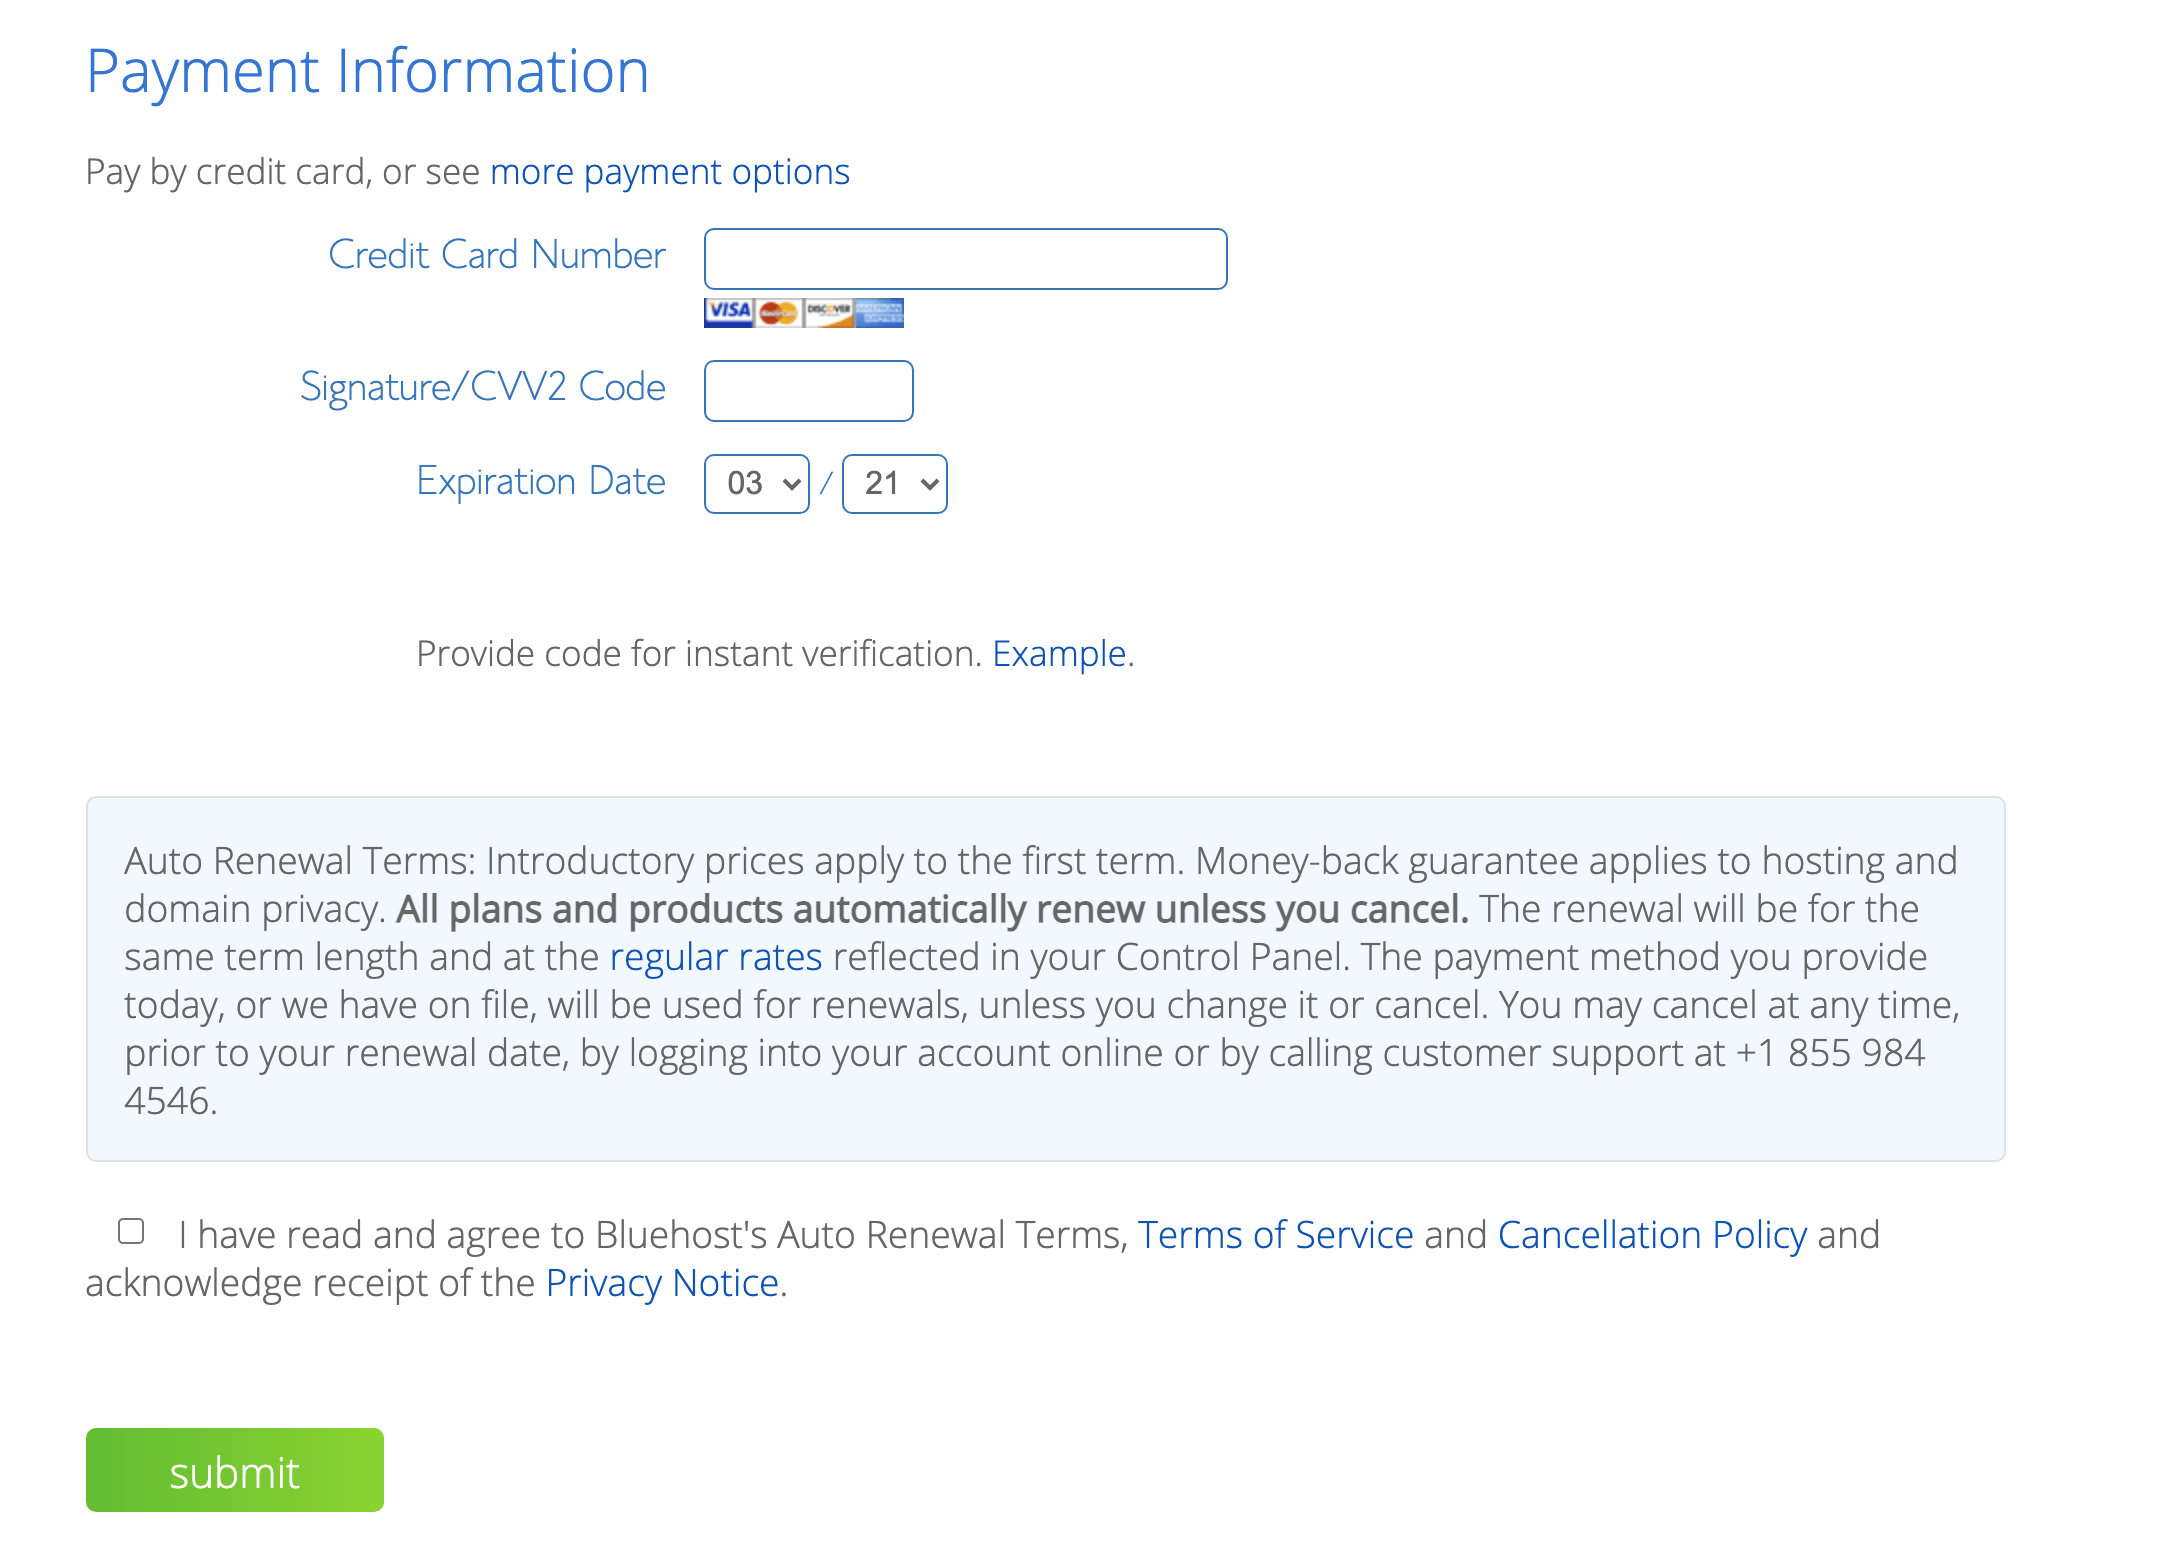The width and height of the screenshot is (2172, 1554).
Task: Open more payment options link
Action: pyautogui.click(x=670, y=172)
